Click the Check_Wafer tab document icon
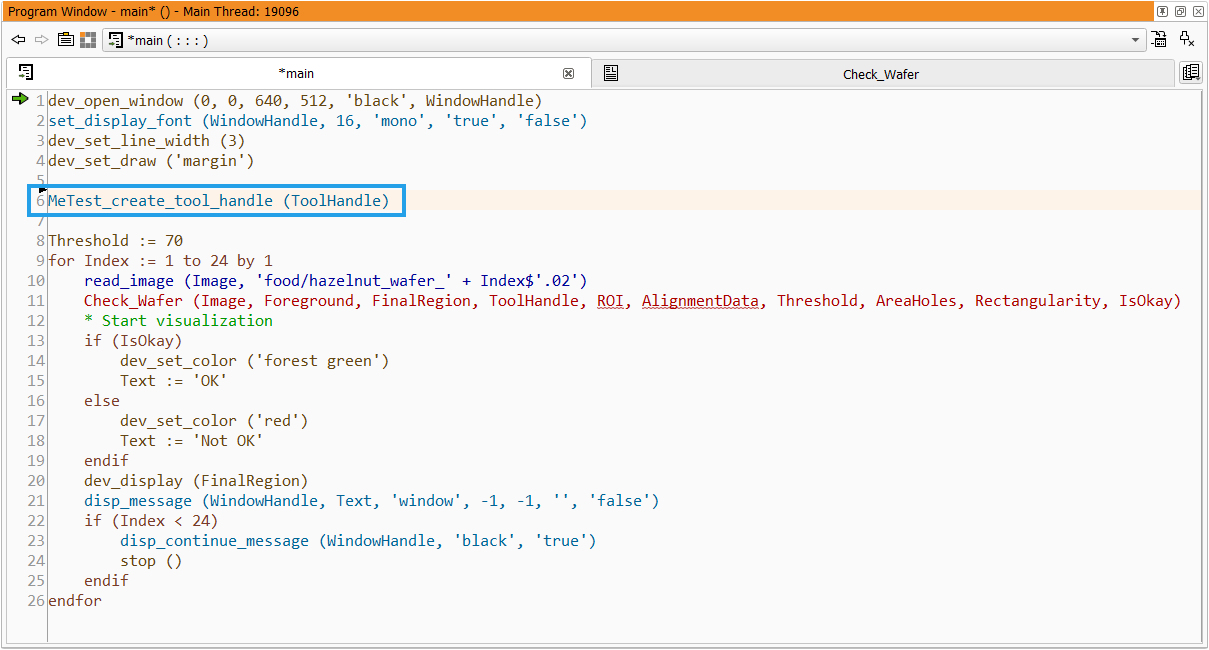Screen dimensions: 1209x650 [x=611, y=73]
